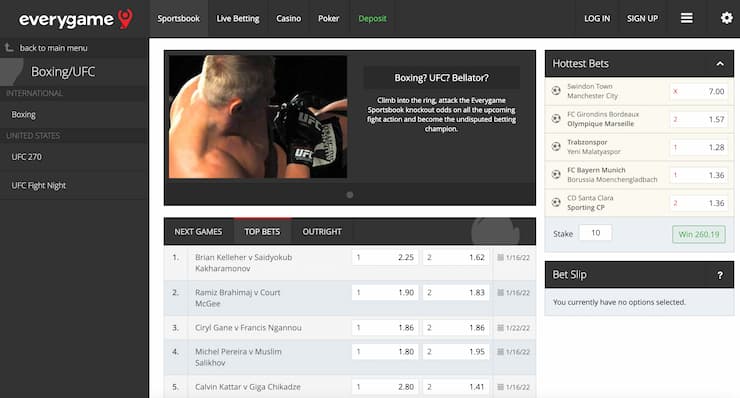The width and height of the screenshot is (740, 398).
Task: Bet on Ramiz Brahimaj at 1.90
Action: click(385, 293)
